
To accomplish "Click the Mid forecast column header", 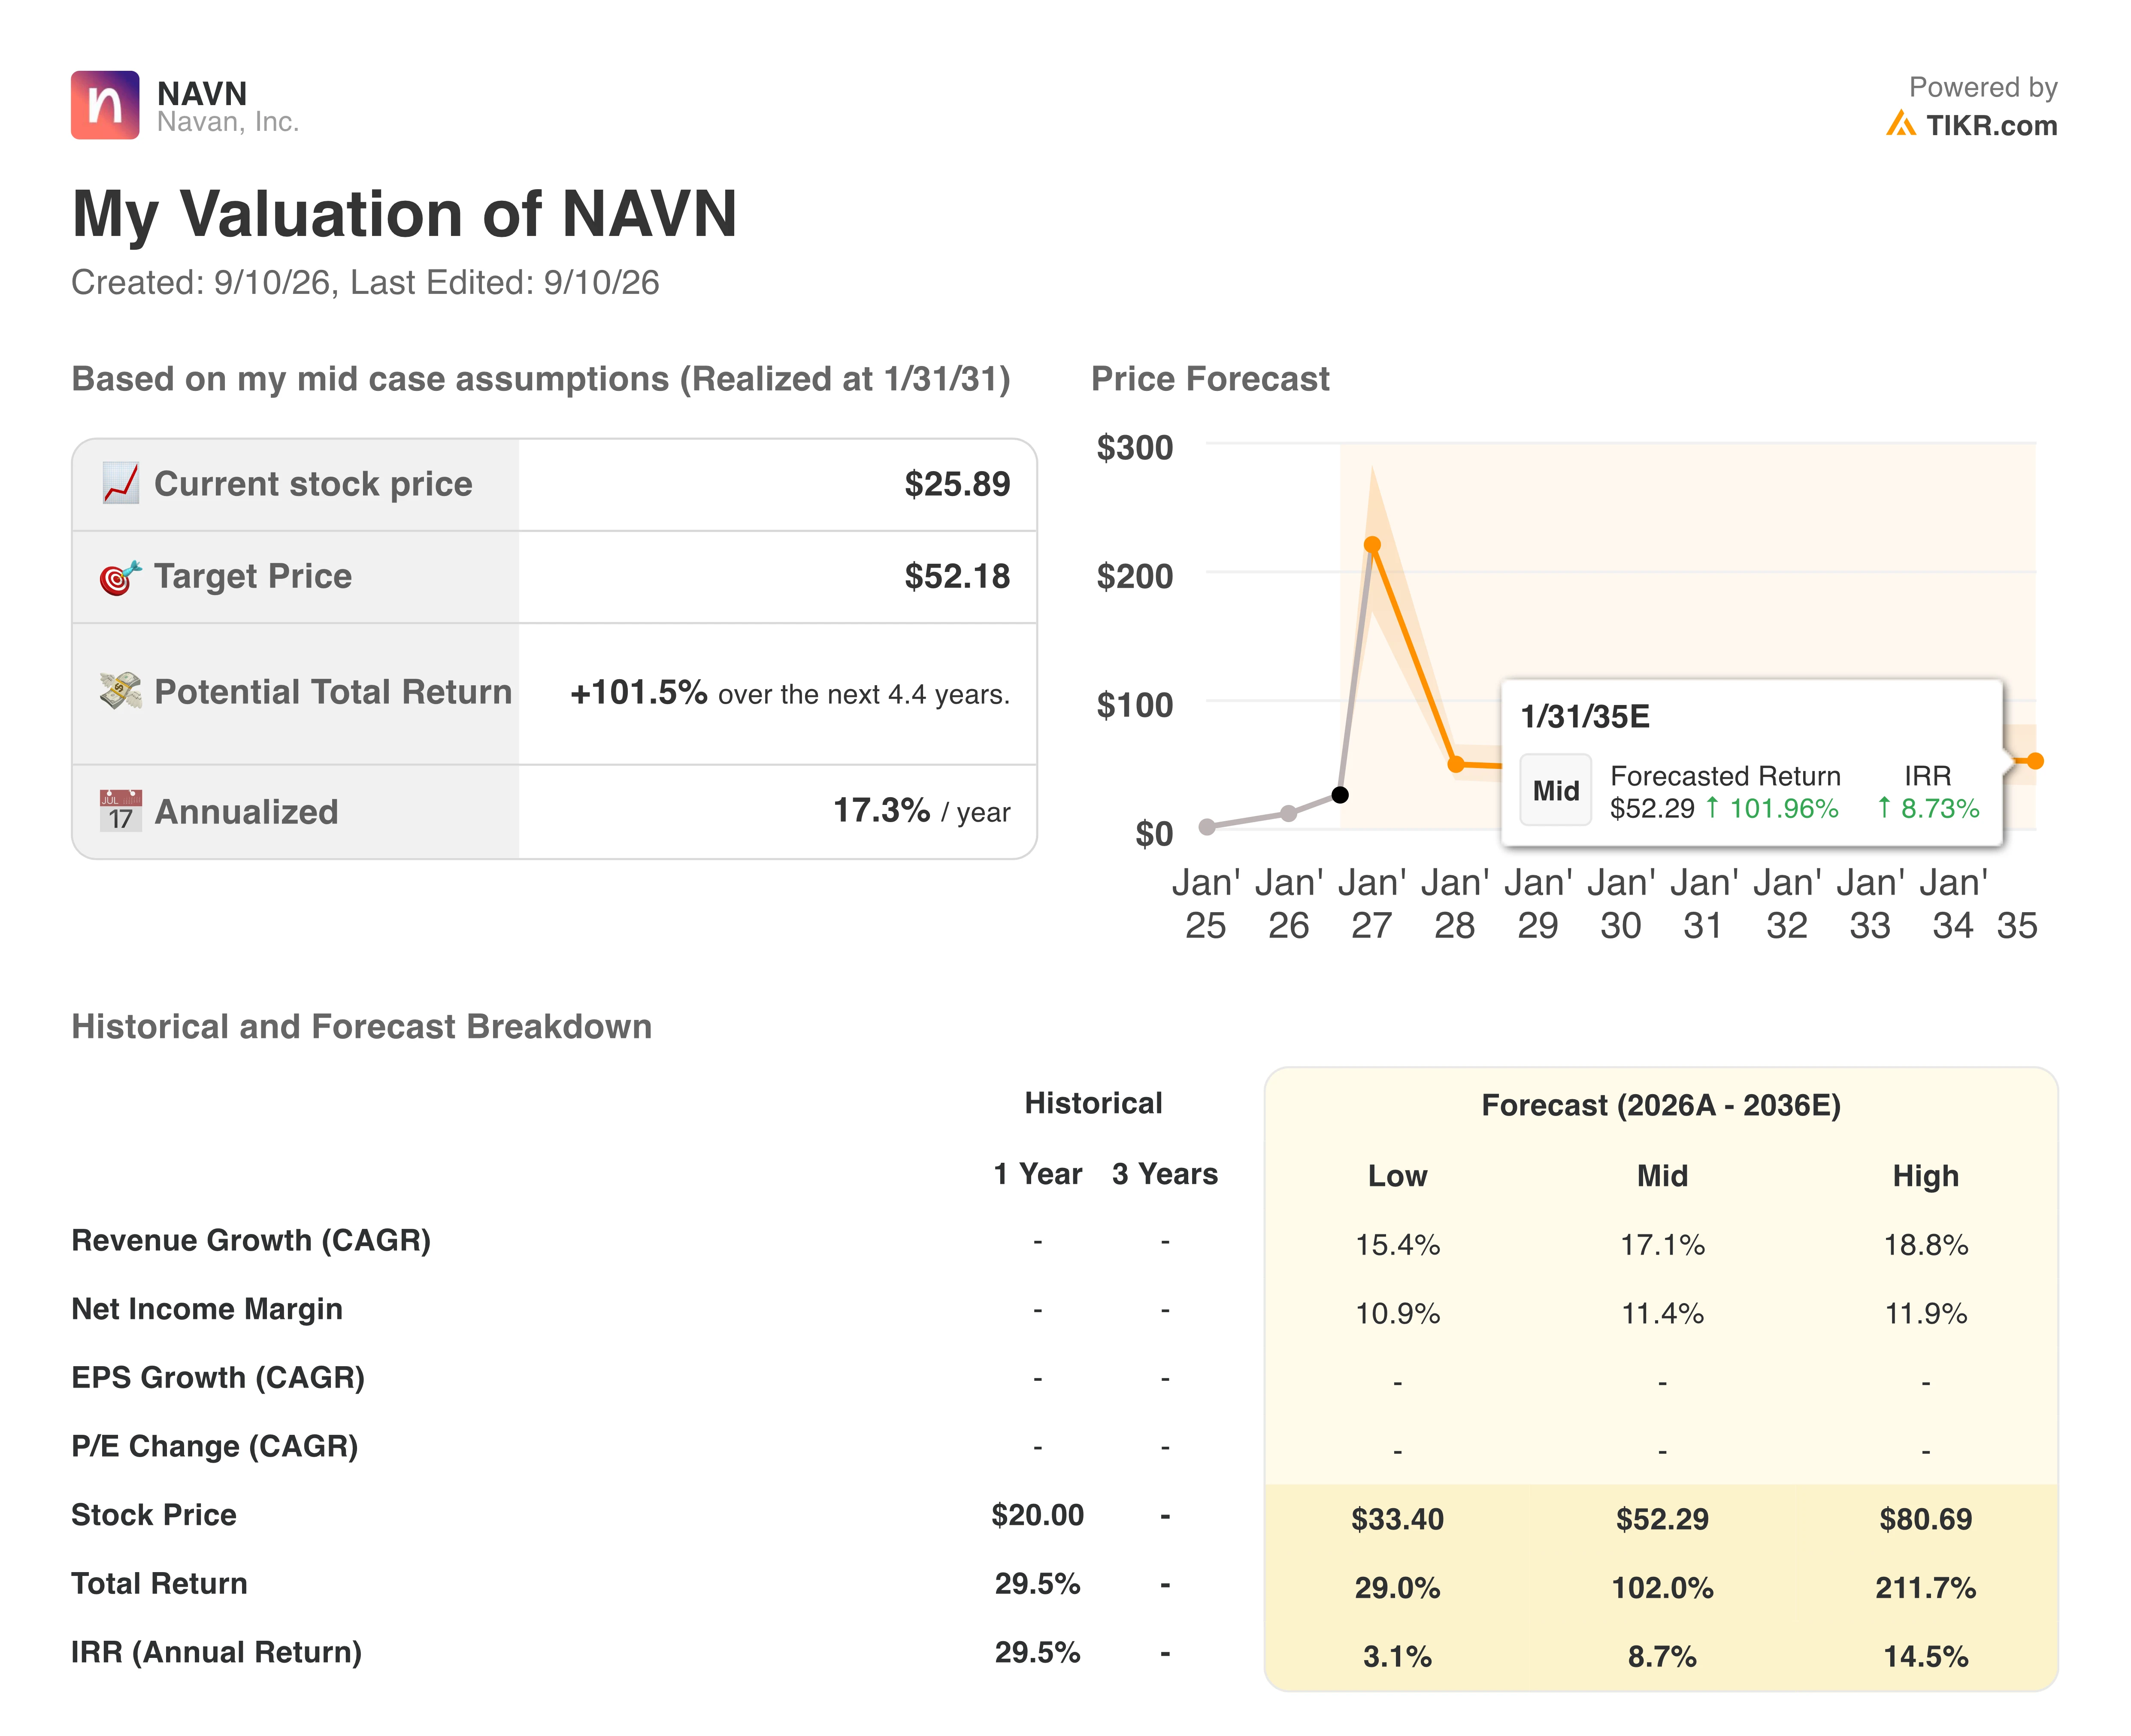I will [1662, 1176].
